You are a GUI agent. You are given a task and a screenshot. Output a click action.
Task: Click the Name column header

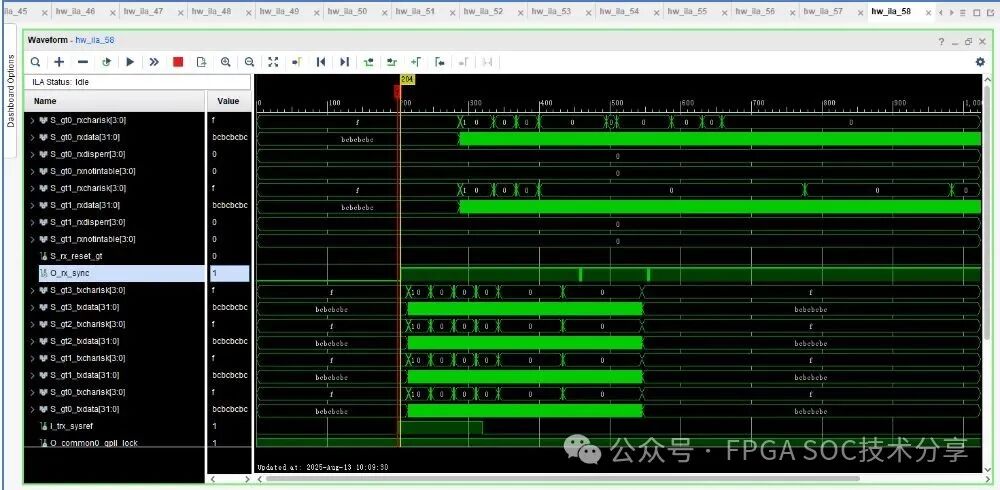pyautogui.click(x=115, y=101)
